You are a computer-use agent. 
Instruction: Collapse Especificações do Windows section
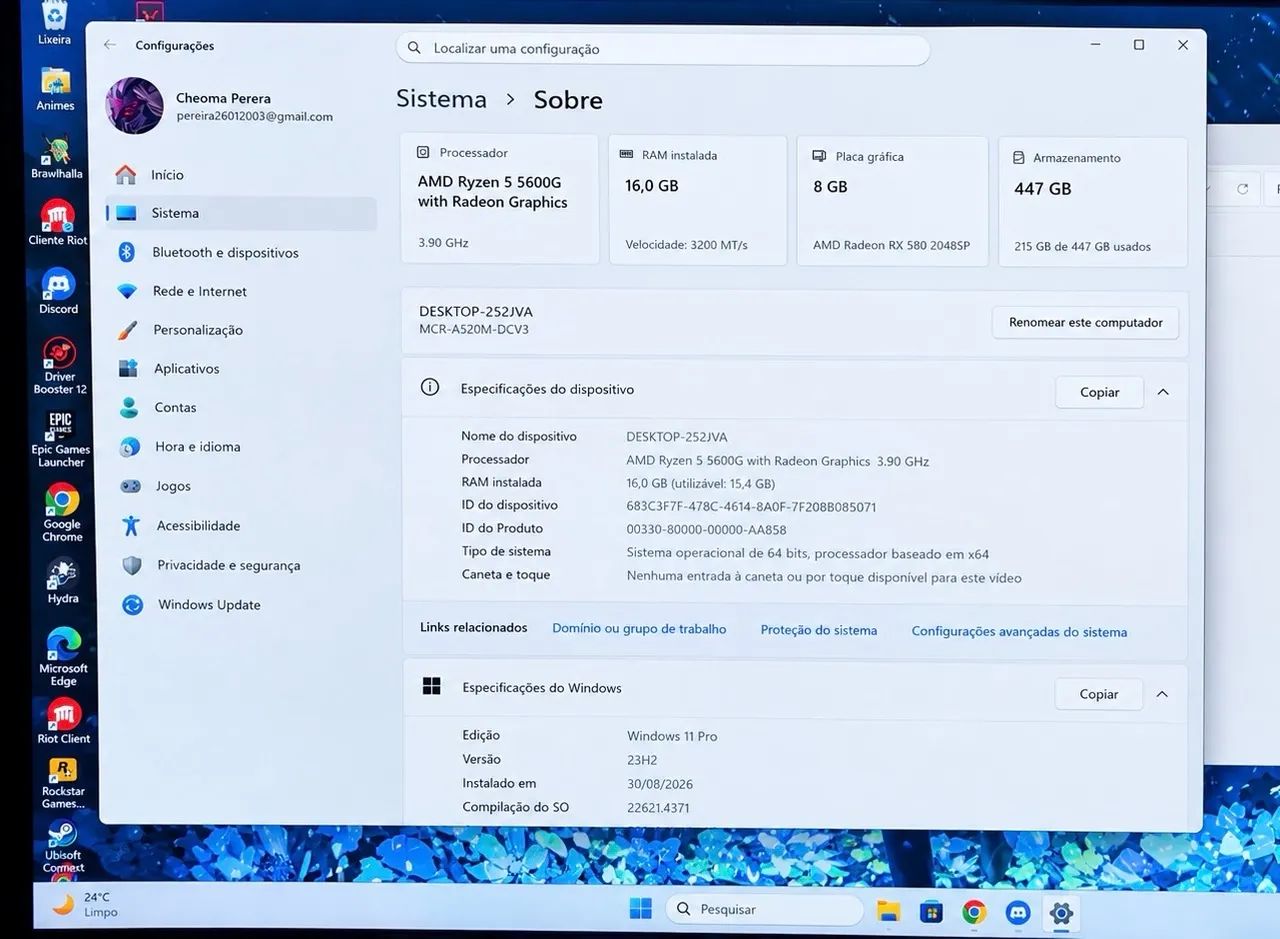pyautogui.click(x=1162, y=694)
